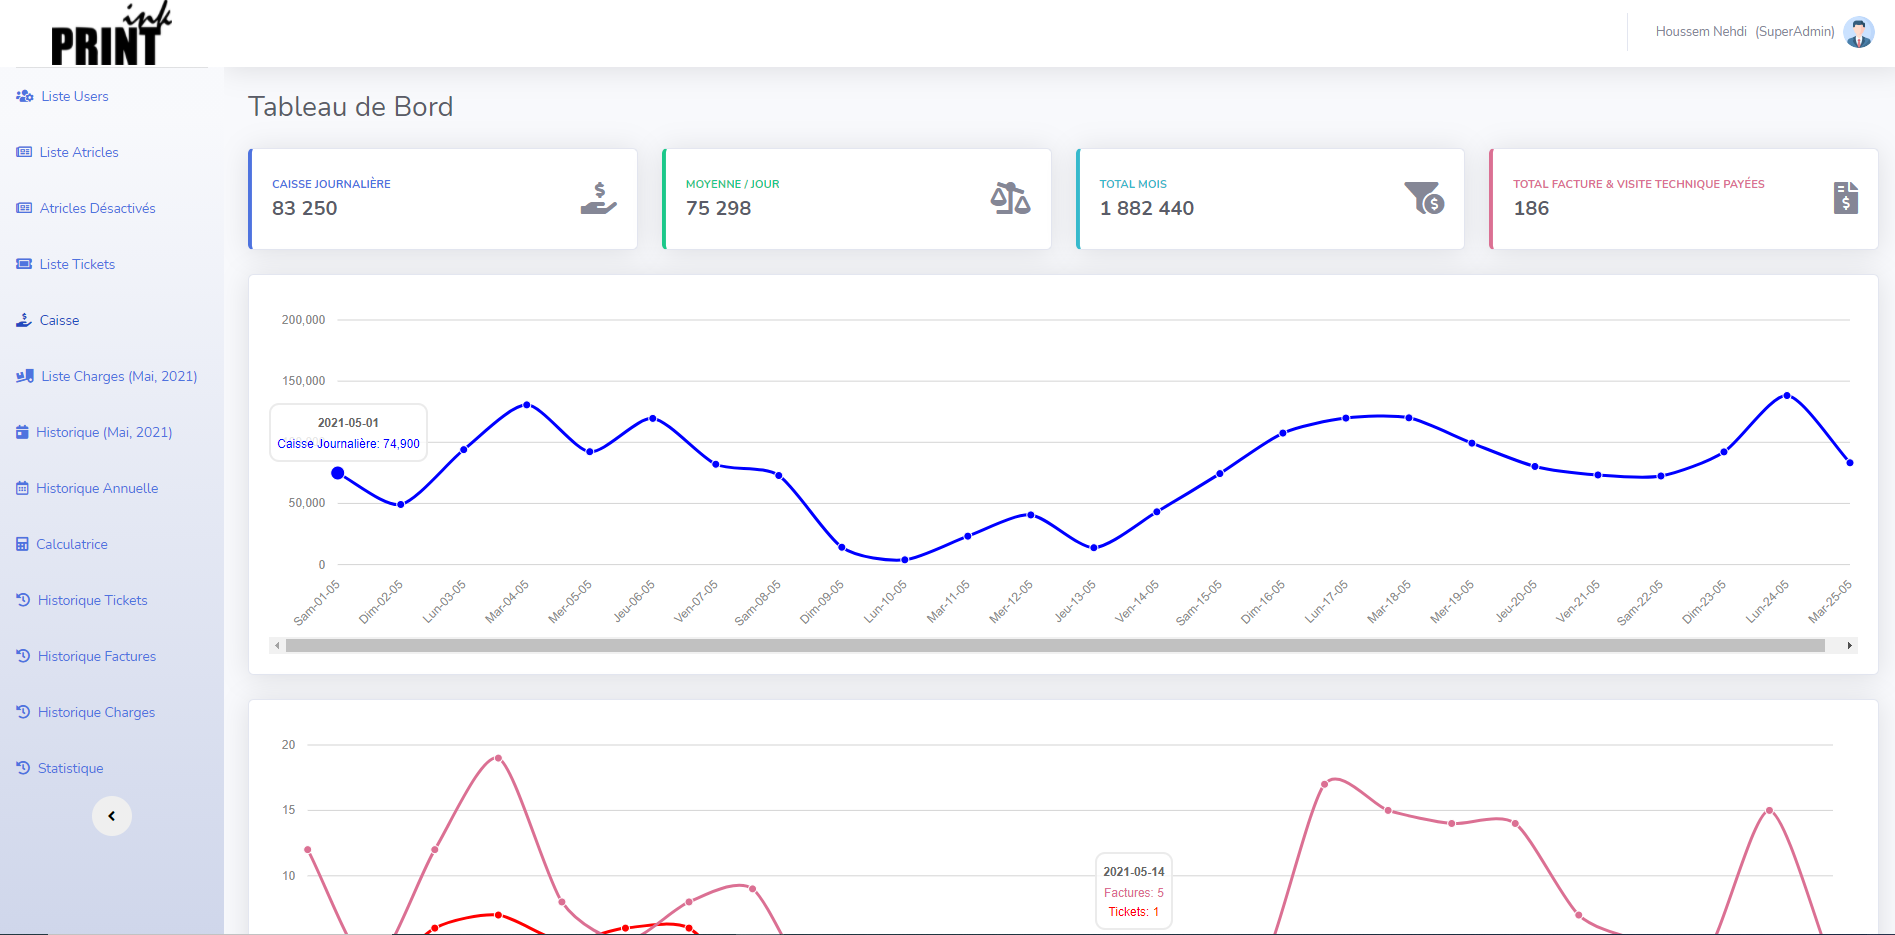The image size is (1895, 935).
Task: Go to Atricles Désactivés
Action: coord(98,208)
